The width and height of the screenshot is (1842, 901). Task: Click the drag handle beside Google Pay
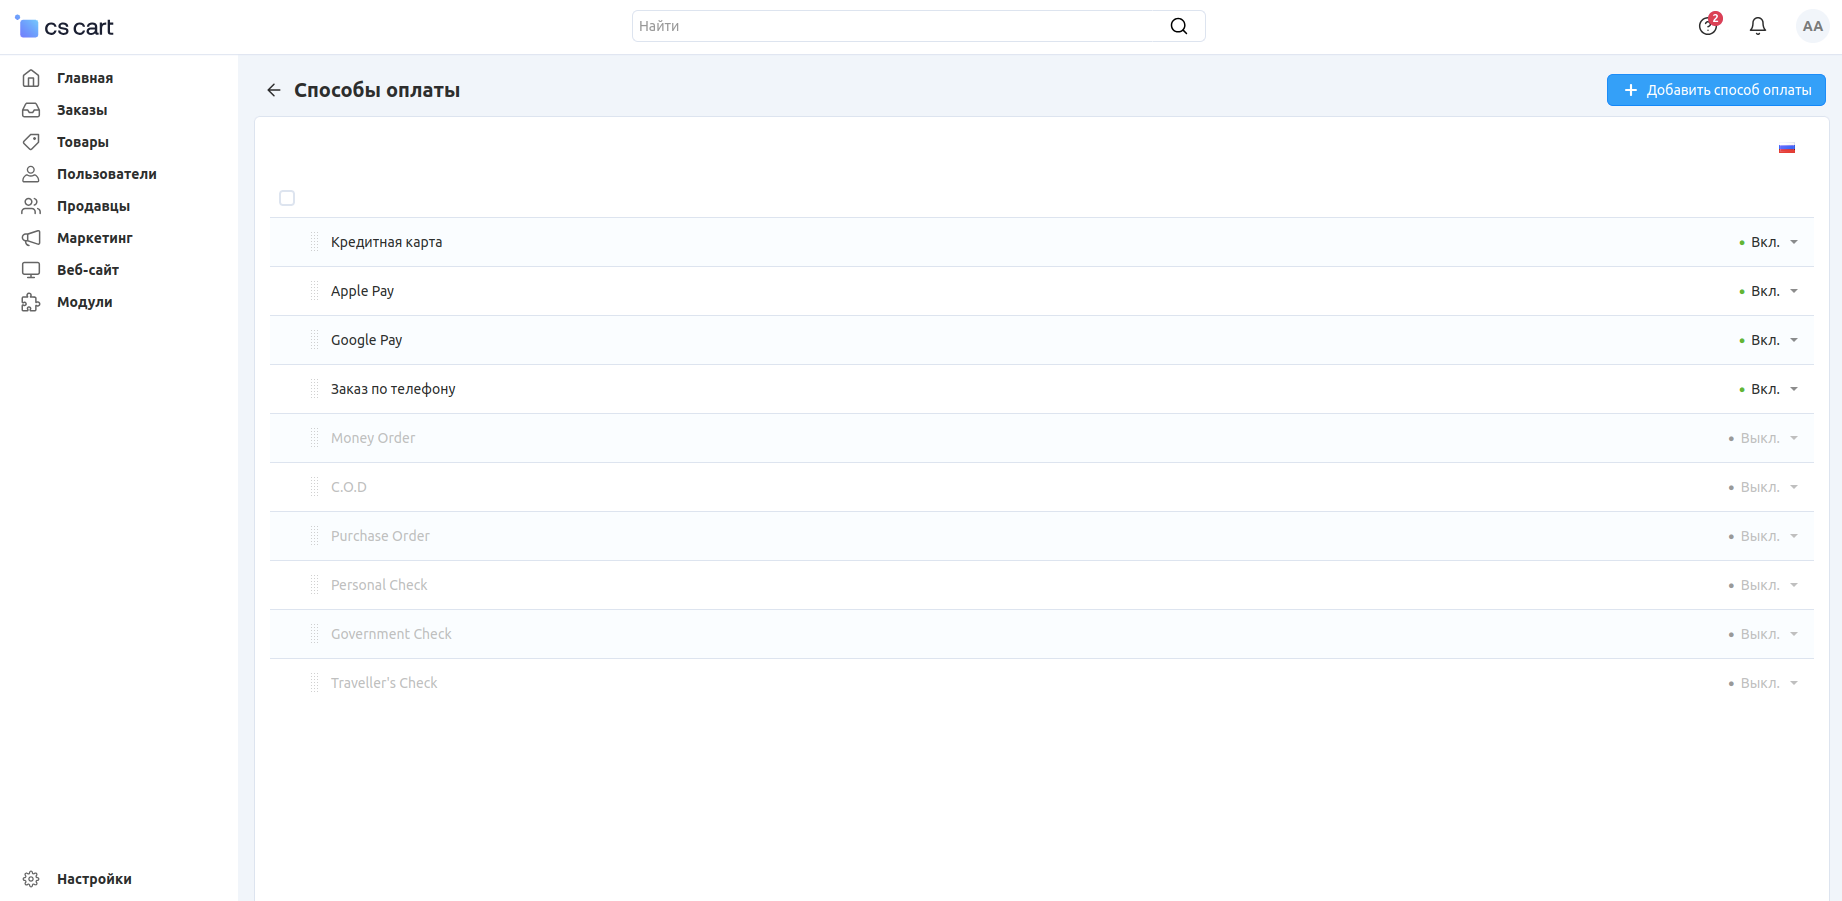[x=314, y=340]
